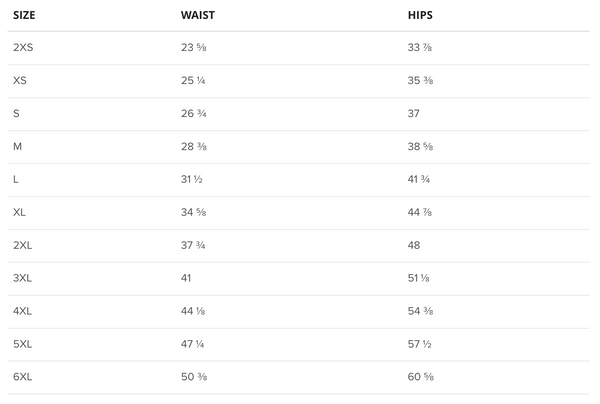Select the XS size label
600x404 pixels.
[20, 81]
